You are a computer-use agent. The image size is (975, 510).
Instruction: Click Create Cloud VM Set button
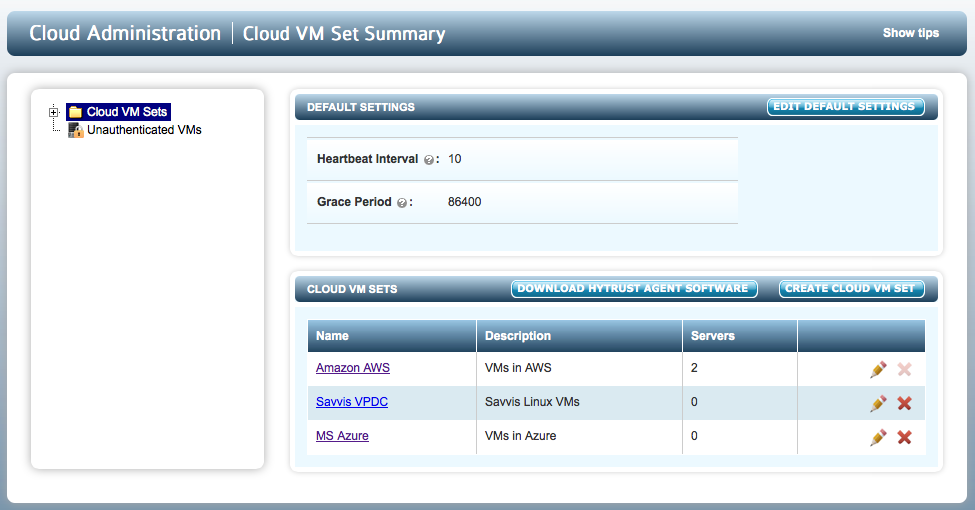[851, 289]
